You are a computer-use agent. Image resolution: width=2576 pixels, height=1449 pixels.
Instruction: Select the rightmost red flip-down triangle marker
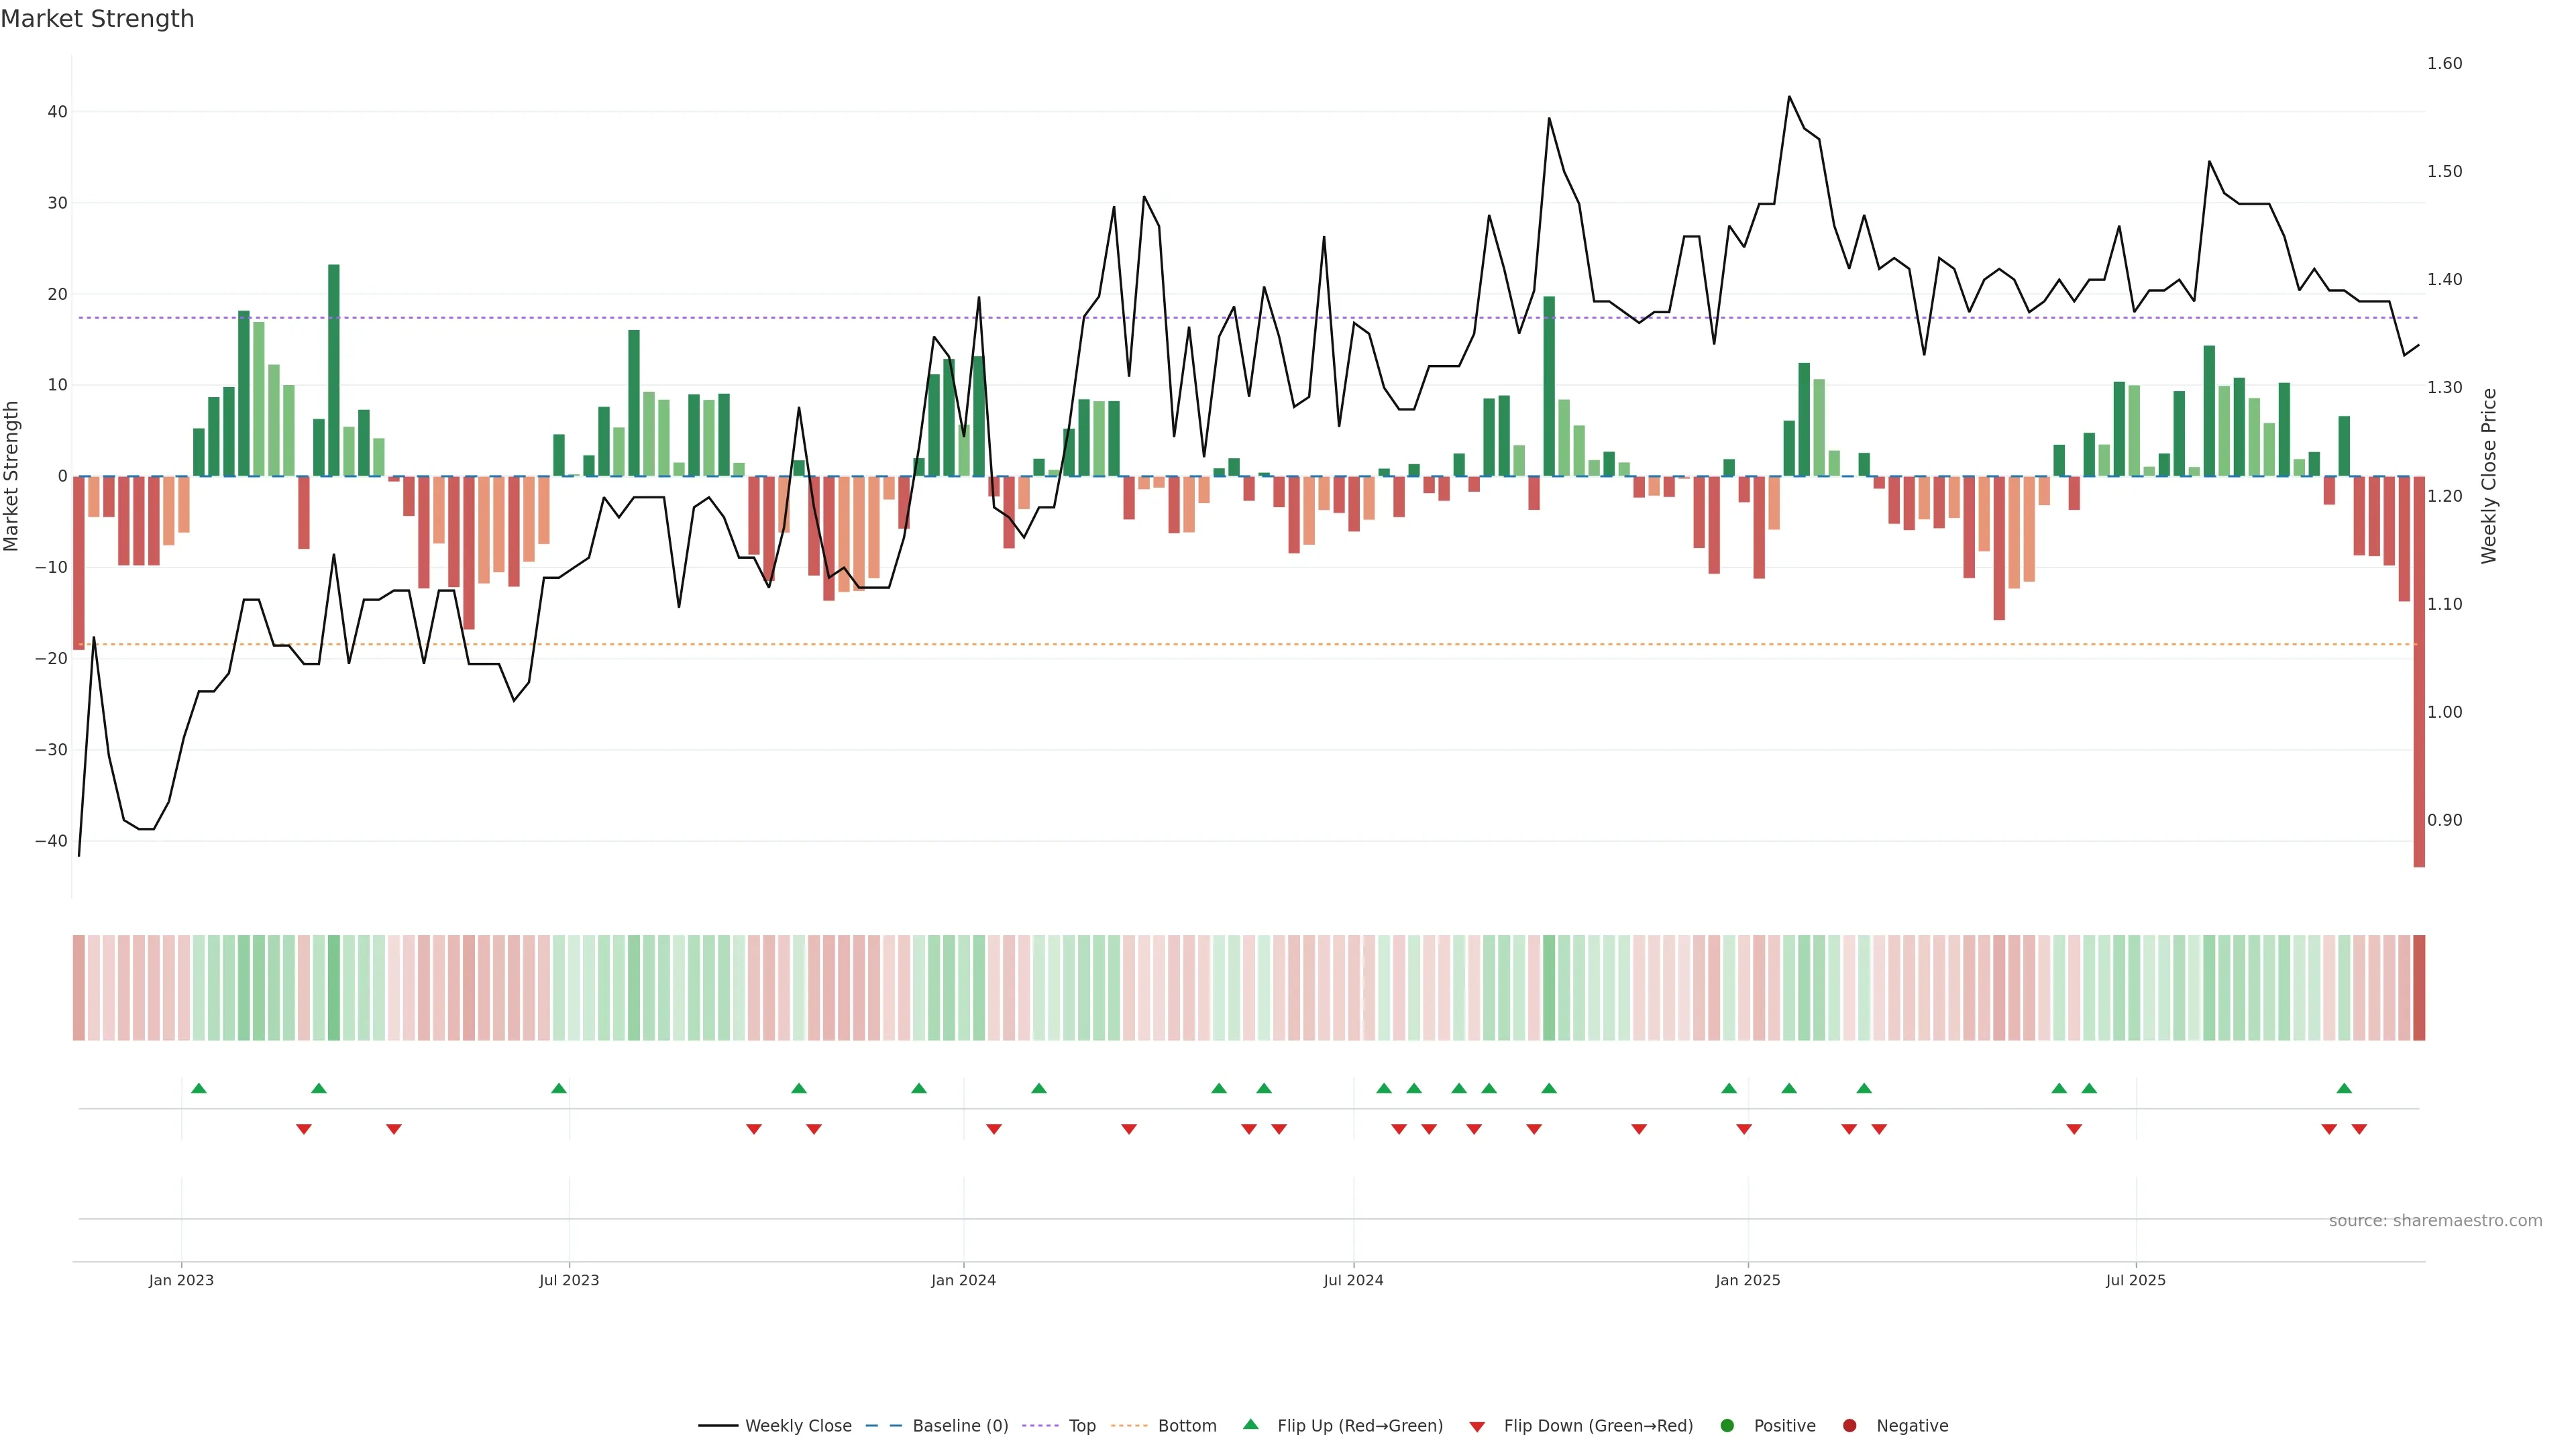coord(2359,1129)
